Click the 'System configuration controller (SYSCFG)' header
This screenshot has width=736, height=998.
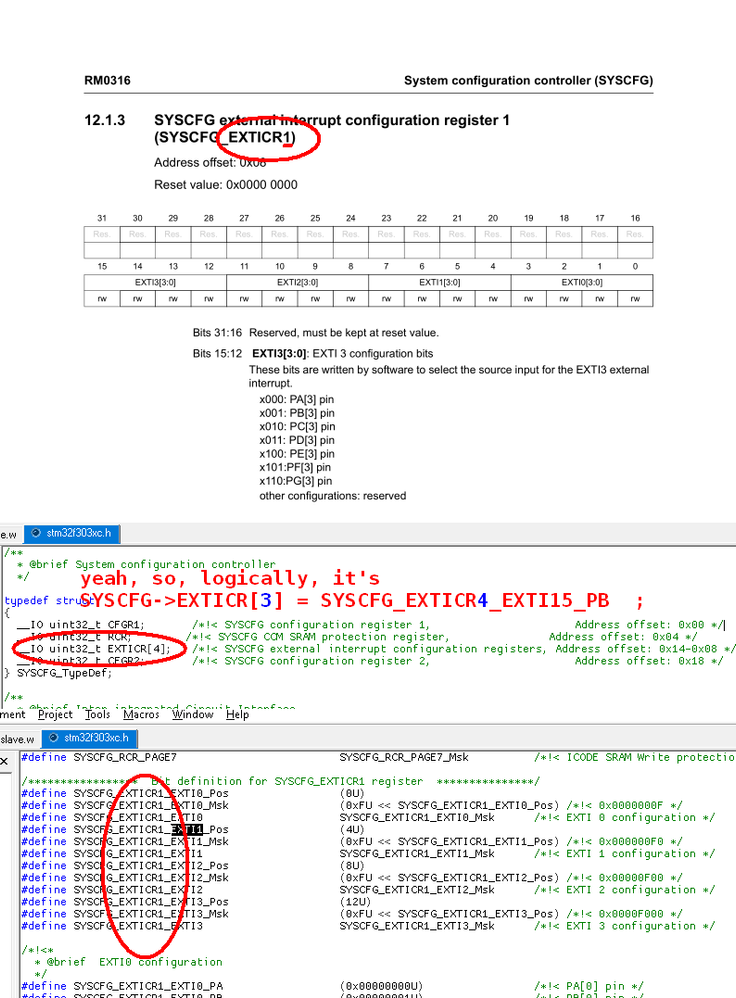[528, 80]
